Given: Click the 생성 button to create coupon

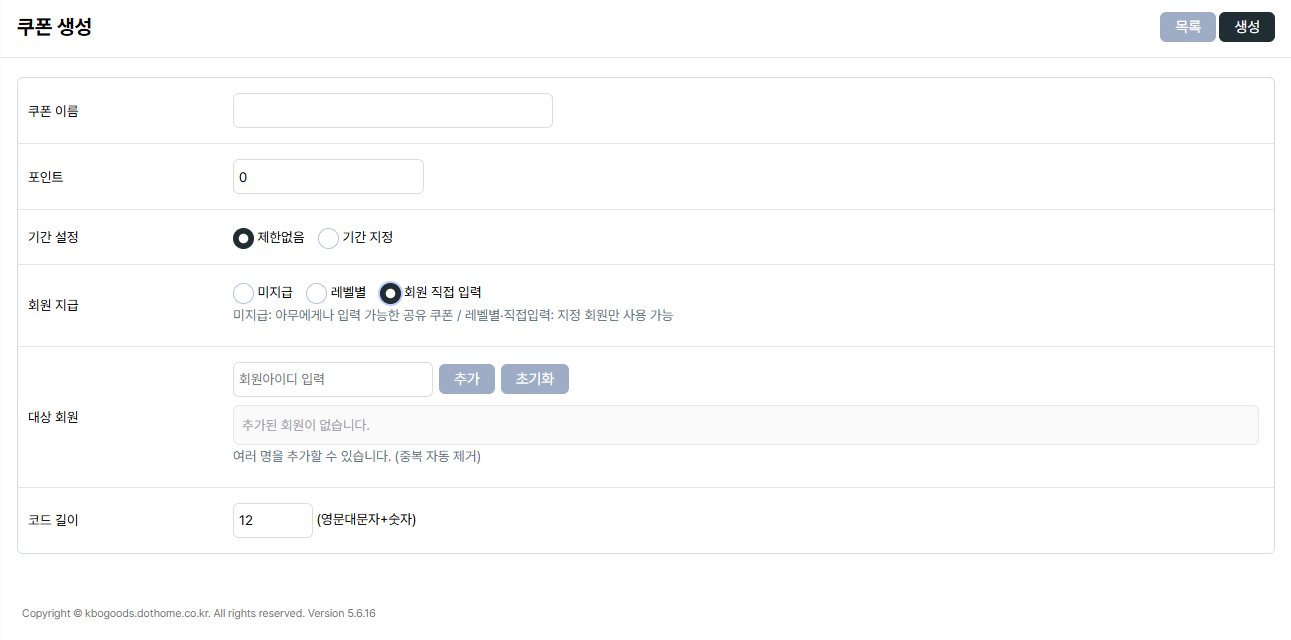Looking at the screenshot, I should coord(1247,27).
